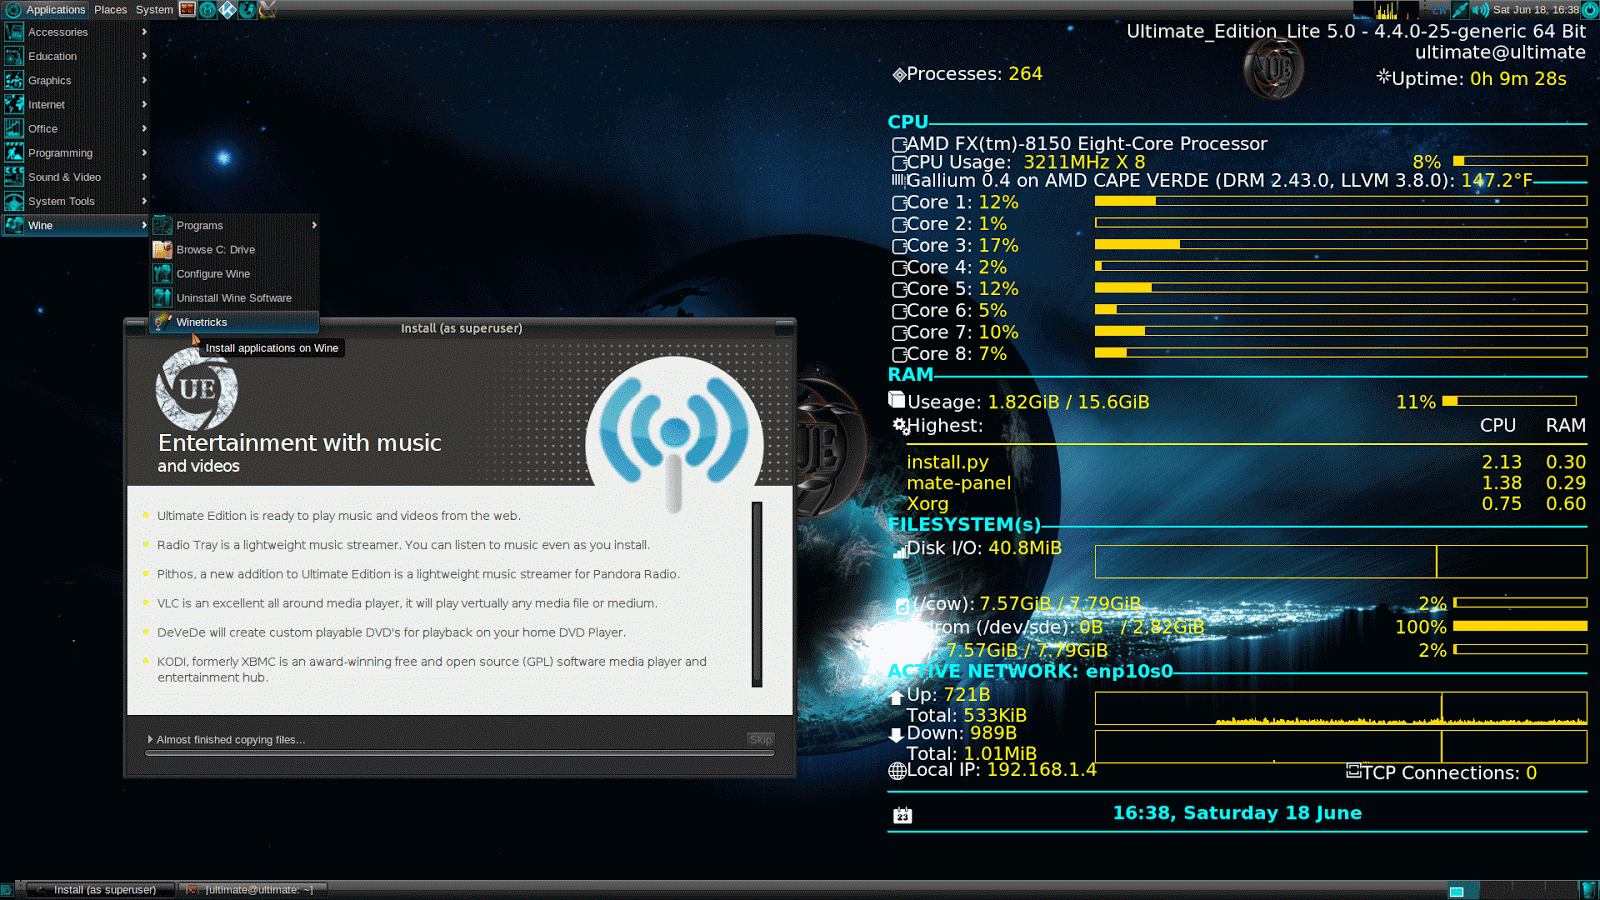Open the network connection tray icon
Viewport: 1600px width, 900px height.
point(1460,10)
